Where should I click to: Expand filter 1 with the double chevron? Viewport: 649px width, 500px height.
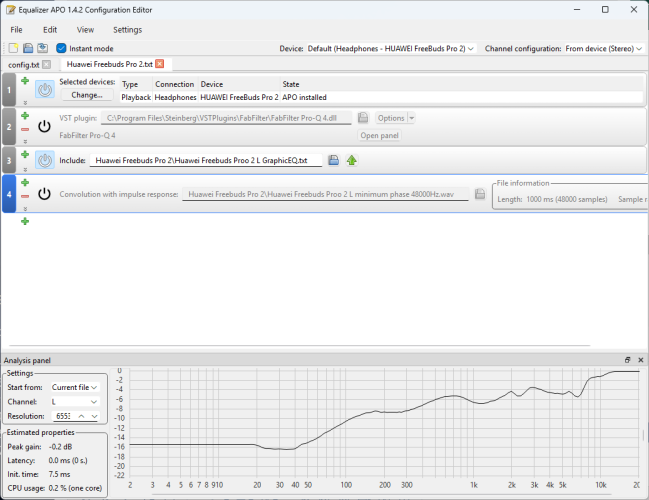pyautogui.click(x=25, y=103)
